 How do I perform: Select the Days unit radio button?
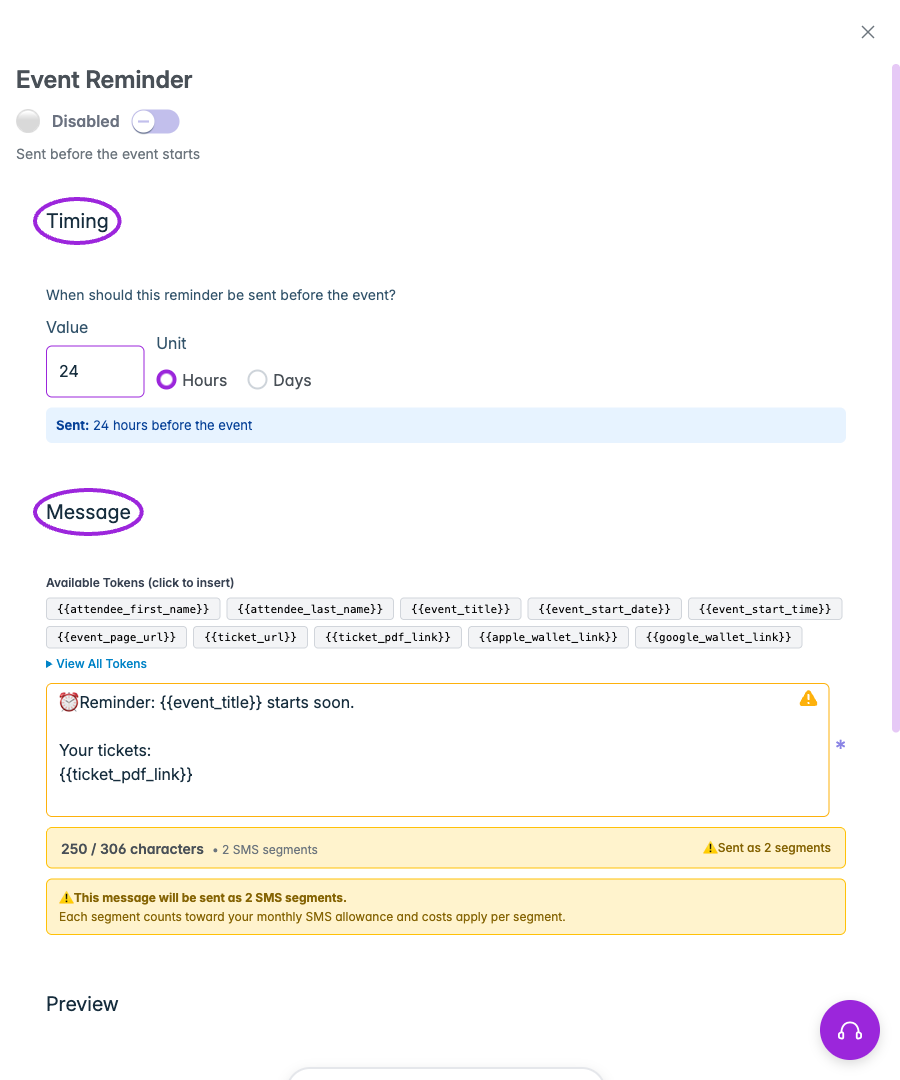click(x=257, y=380)
